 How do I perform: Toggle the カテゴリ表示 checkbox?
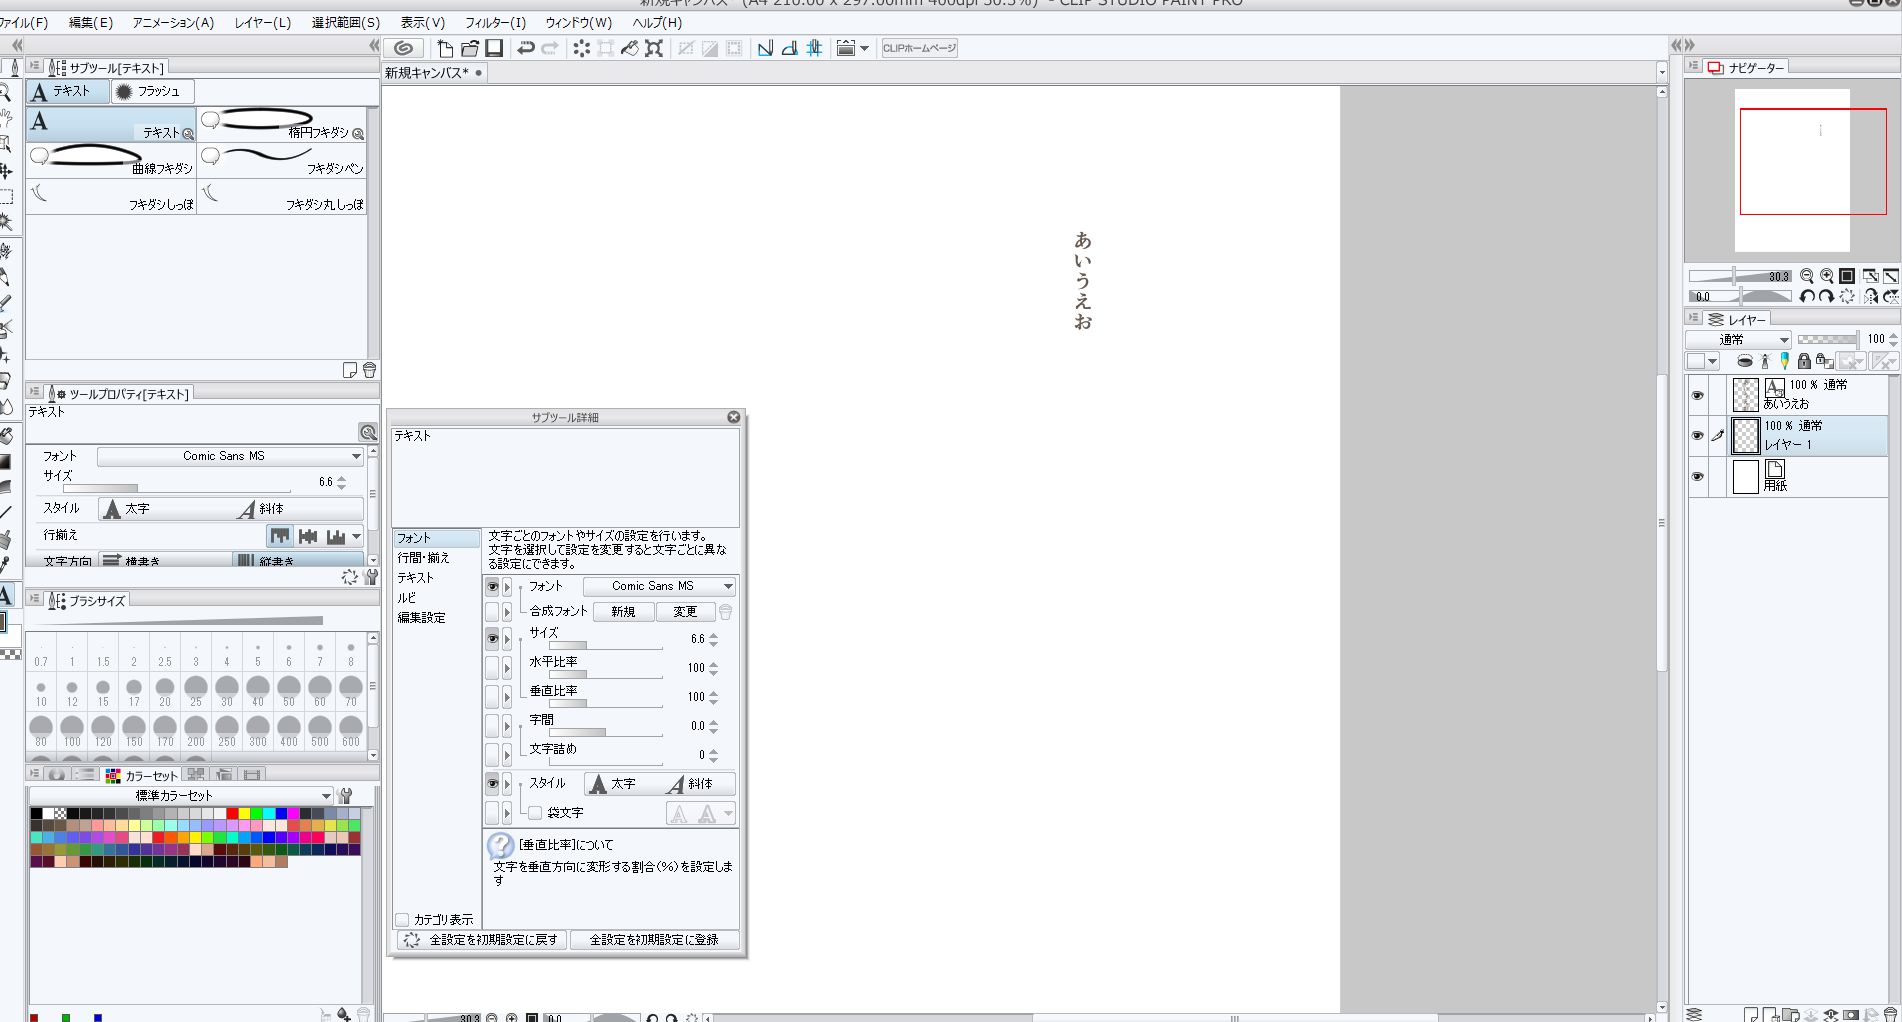pos(402,919)
